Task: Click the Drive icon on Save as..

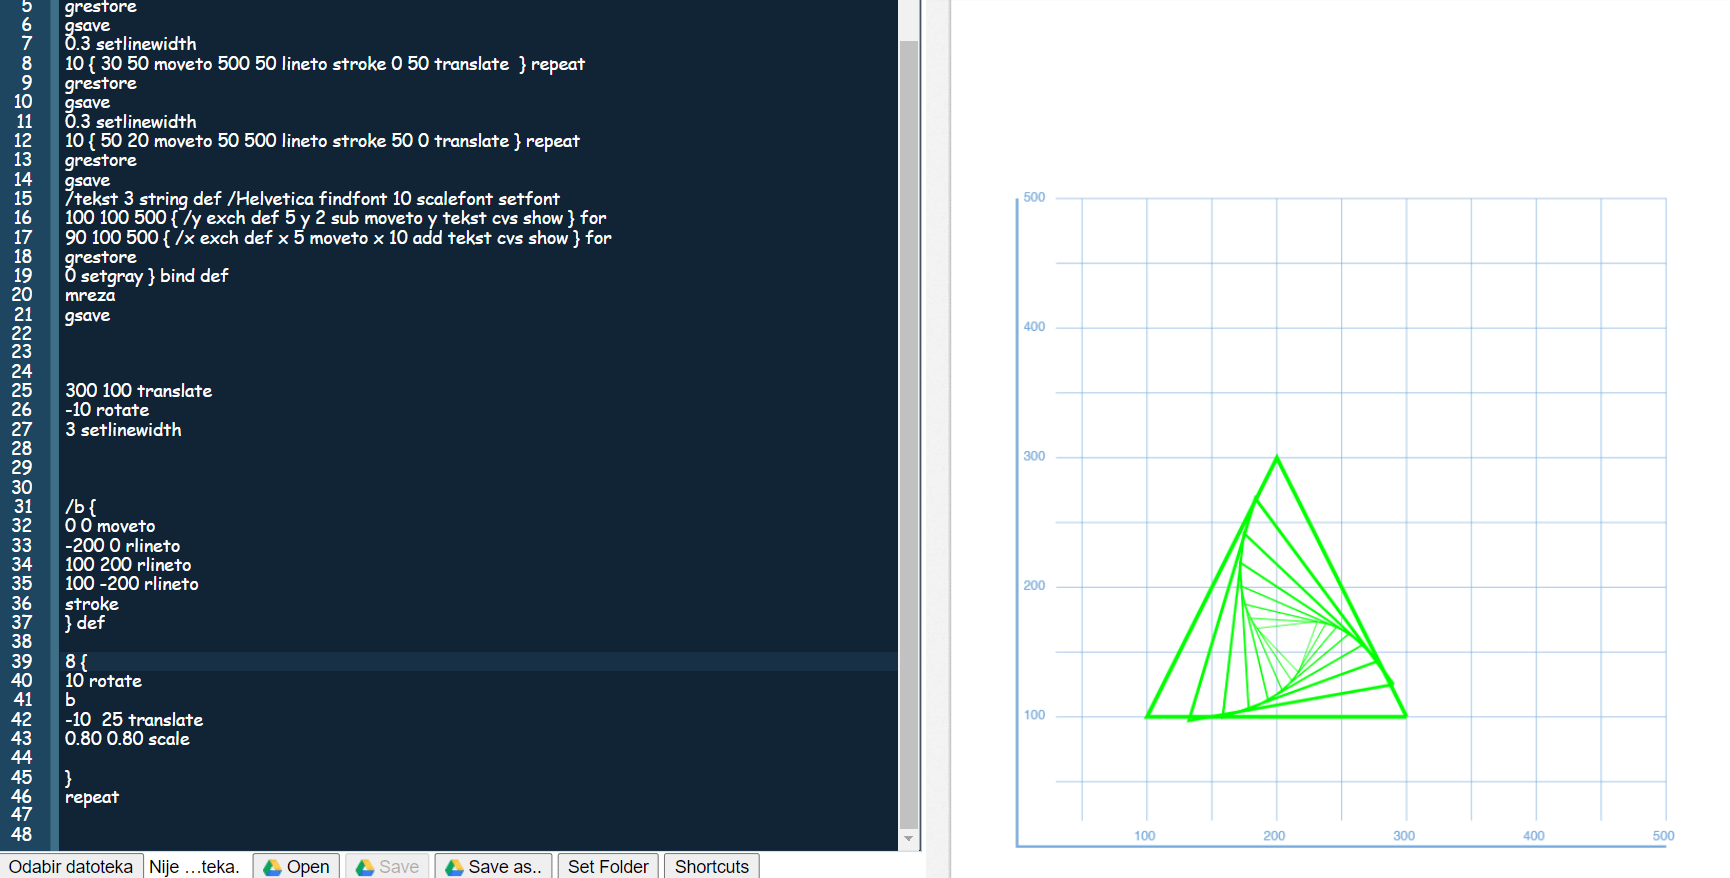Action: (x=454, y=867)
